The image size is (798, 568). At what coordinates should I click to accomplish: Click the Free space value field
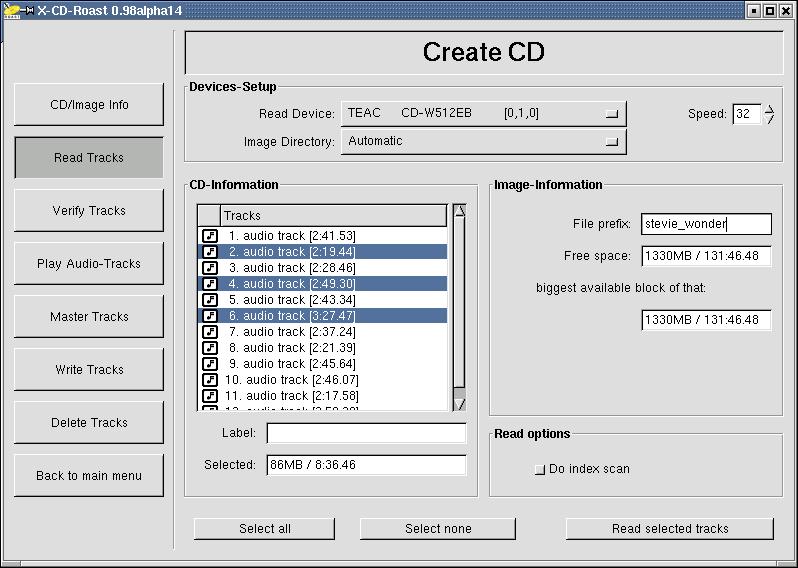click(x=706, y=256)
